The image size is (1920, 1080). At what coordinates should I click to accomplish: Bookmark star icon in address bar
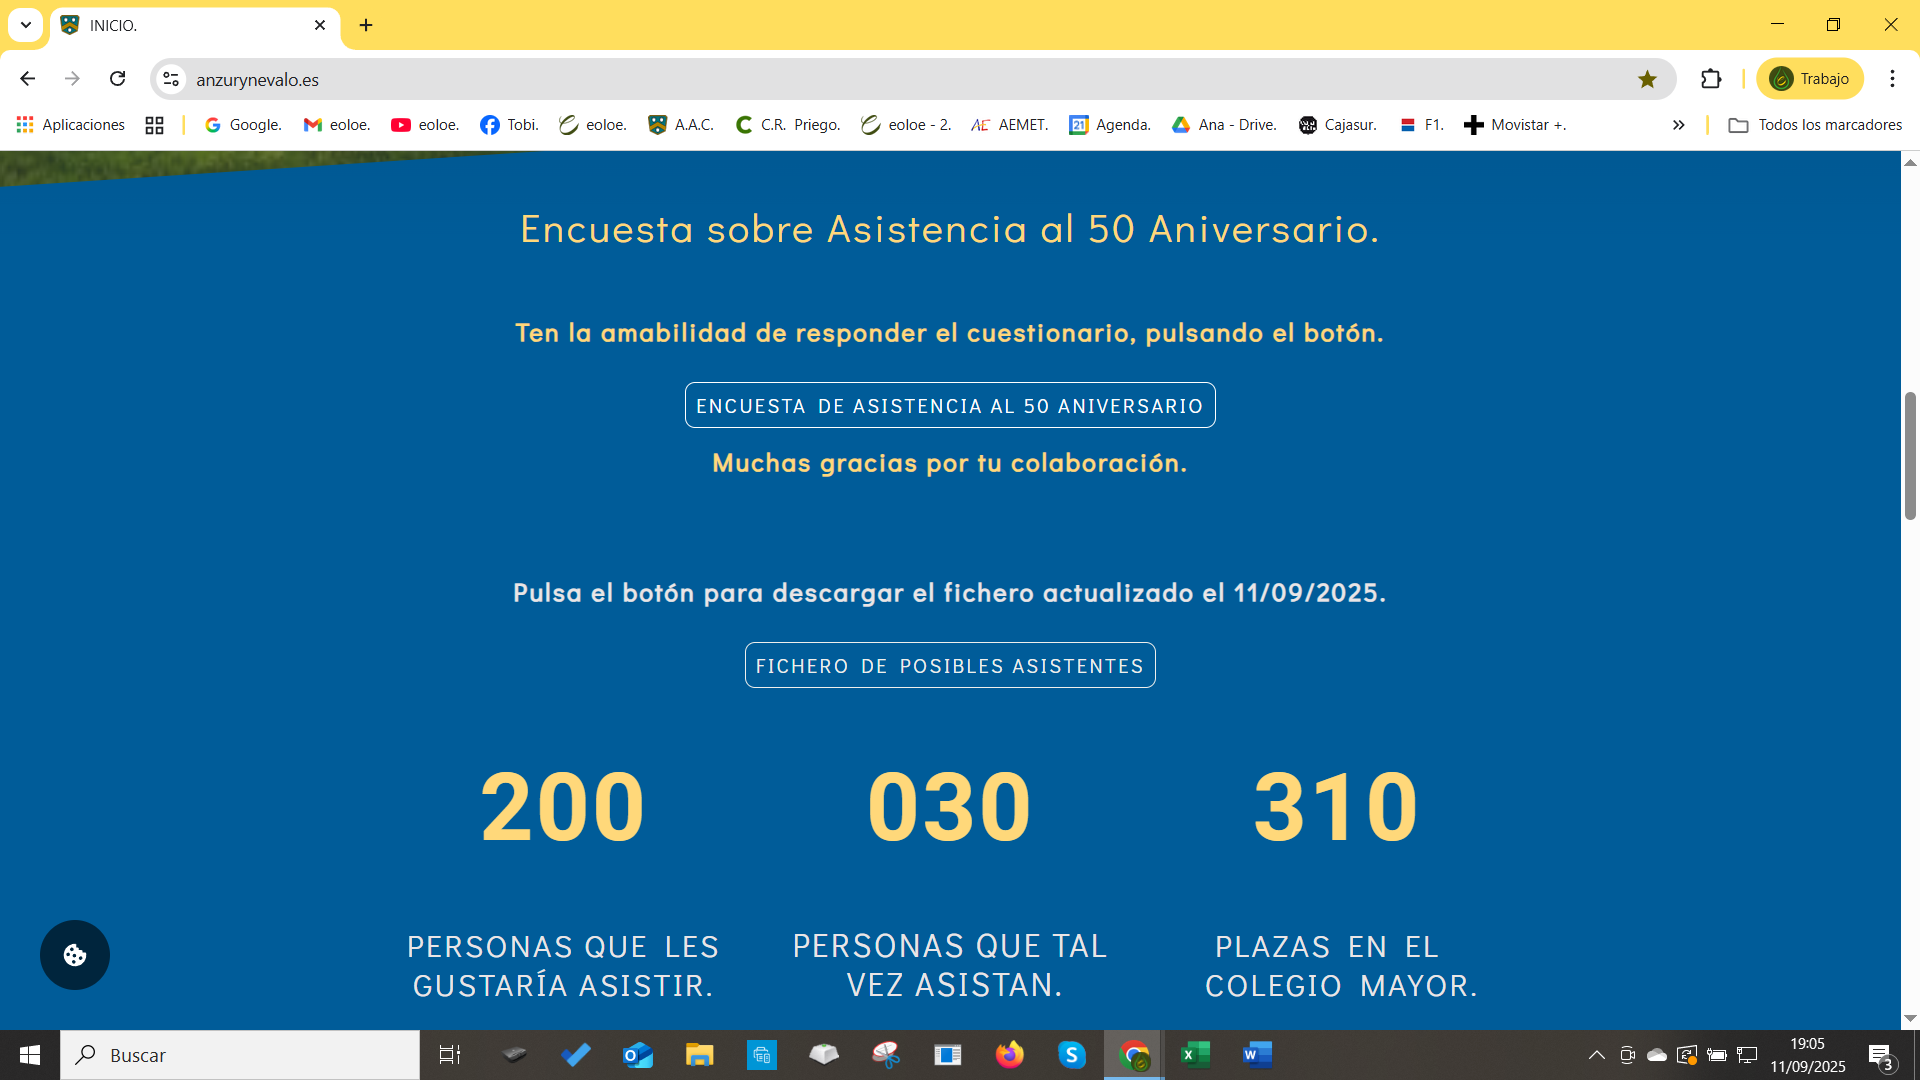[1647, 79]
